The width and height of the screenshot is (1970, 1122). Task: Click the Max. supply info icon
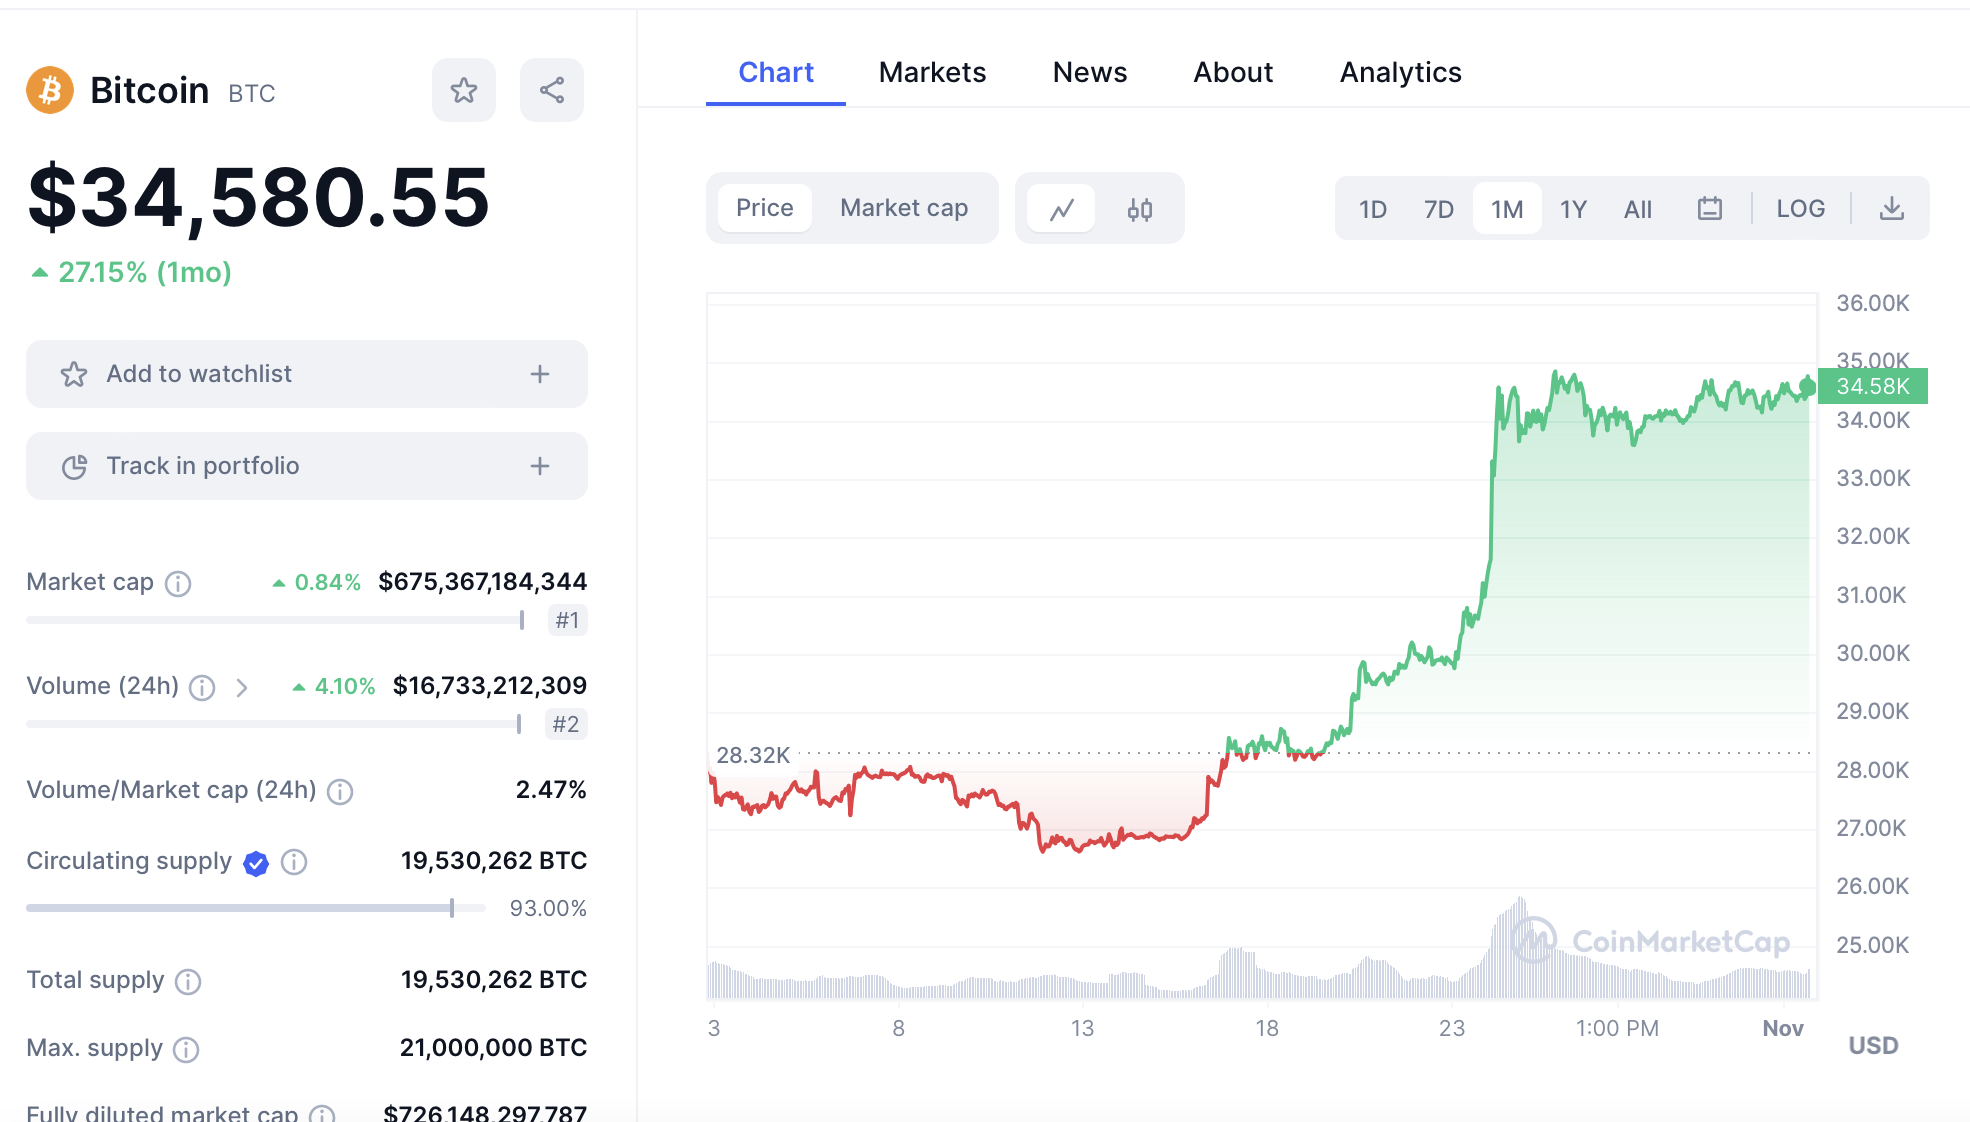point(186,1049)
